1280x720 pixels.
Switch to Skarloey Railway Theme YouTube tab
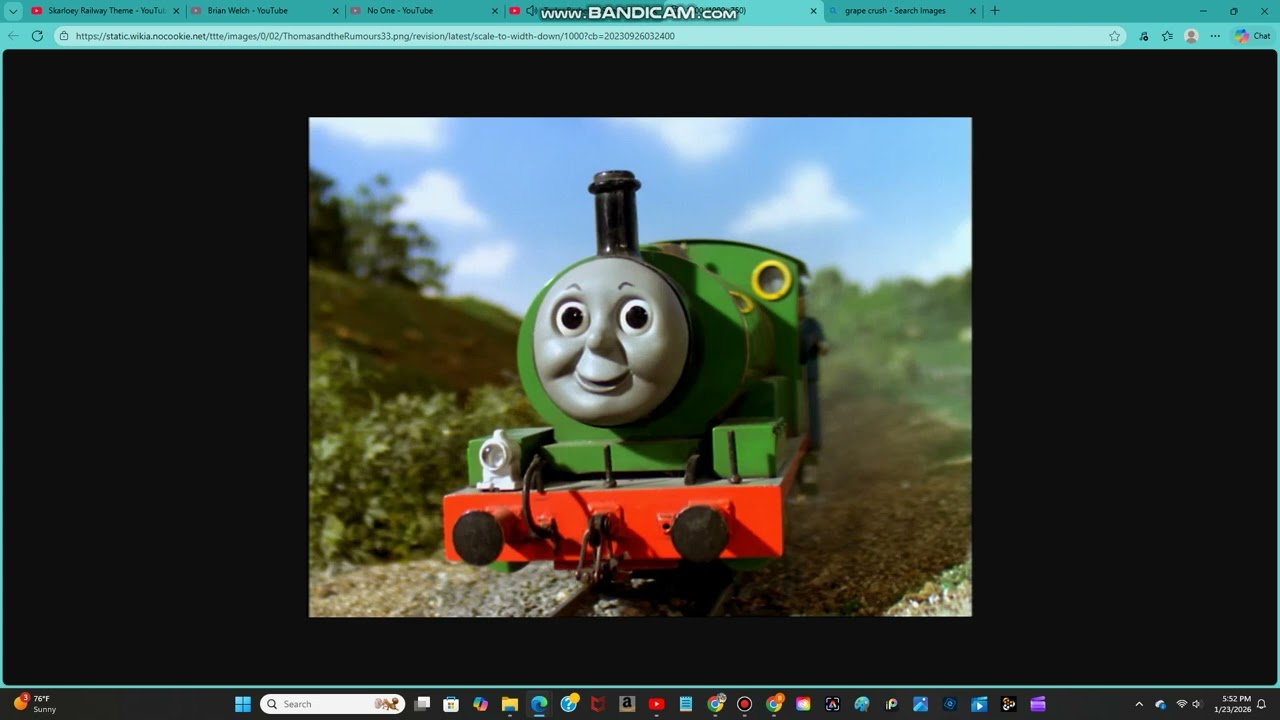pos(105,11)
